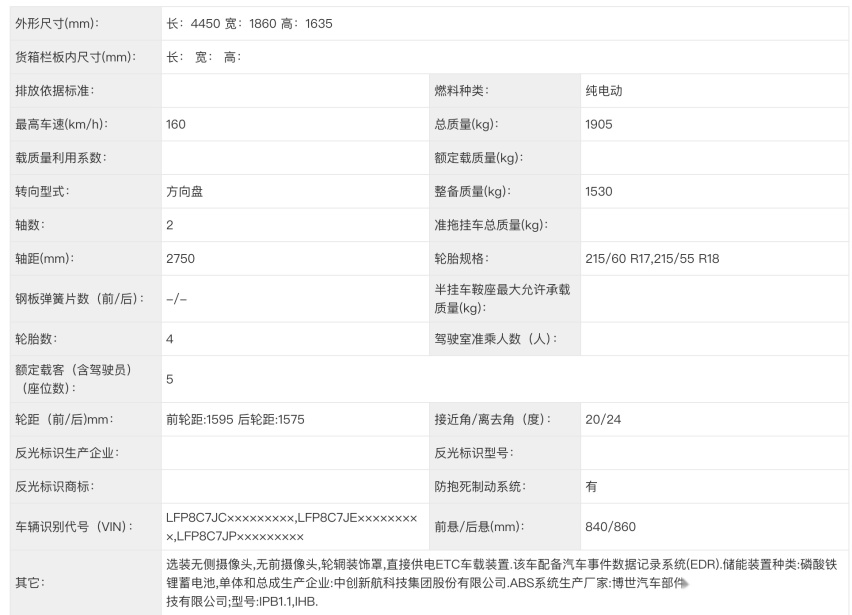852x615 pixels.
Task: Click the 轮胎数 label
Action: pos(36,339)
